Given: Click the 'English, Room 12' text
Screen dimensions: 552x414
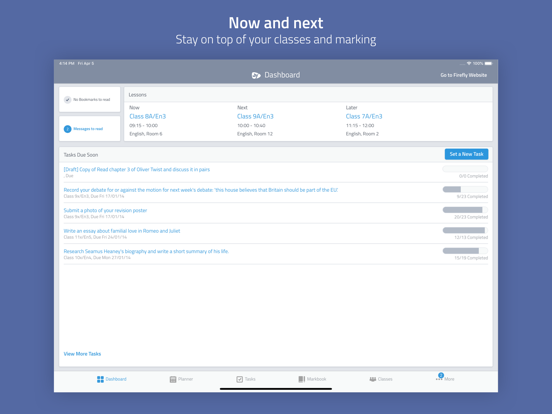Looking at the screenshot, I should (255, 134).
